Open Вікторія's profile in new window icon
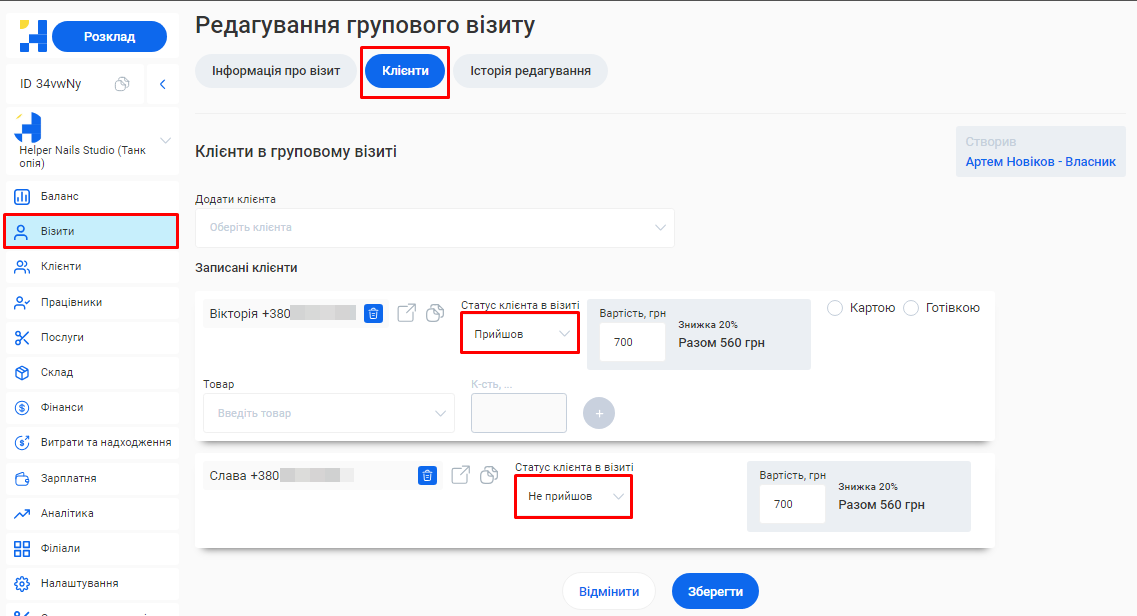Screen dimensions: 1137x616 click(x=407, y=314)
